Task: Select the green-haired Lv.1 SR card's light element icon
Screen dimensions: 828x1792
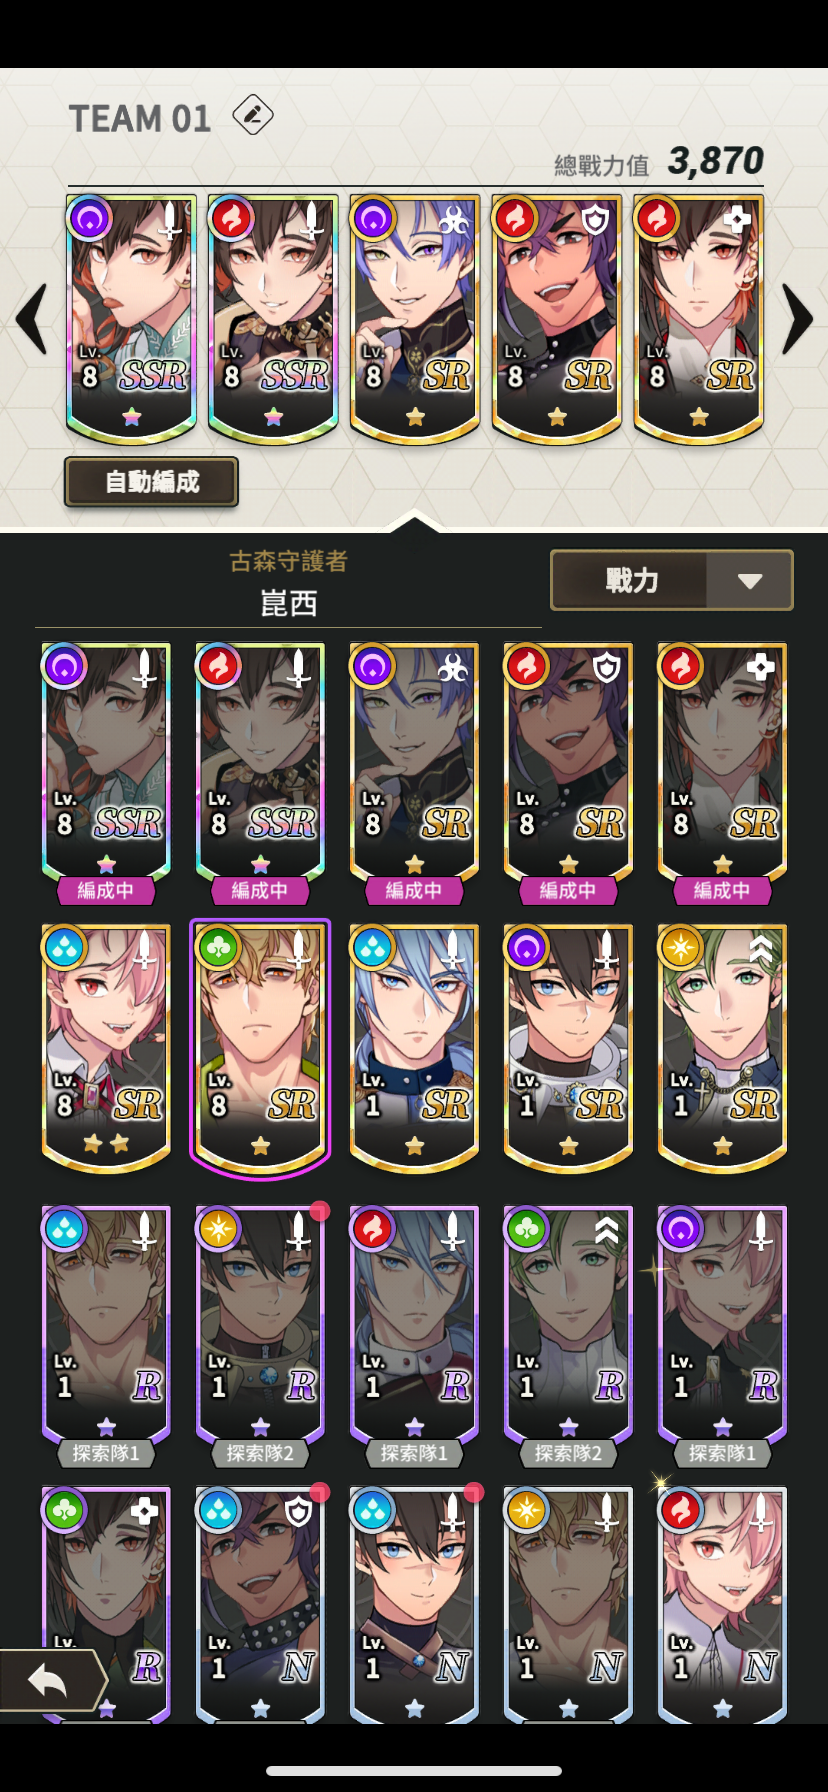Action: pos(681,947)
